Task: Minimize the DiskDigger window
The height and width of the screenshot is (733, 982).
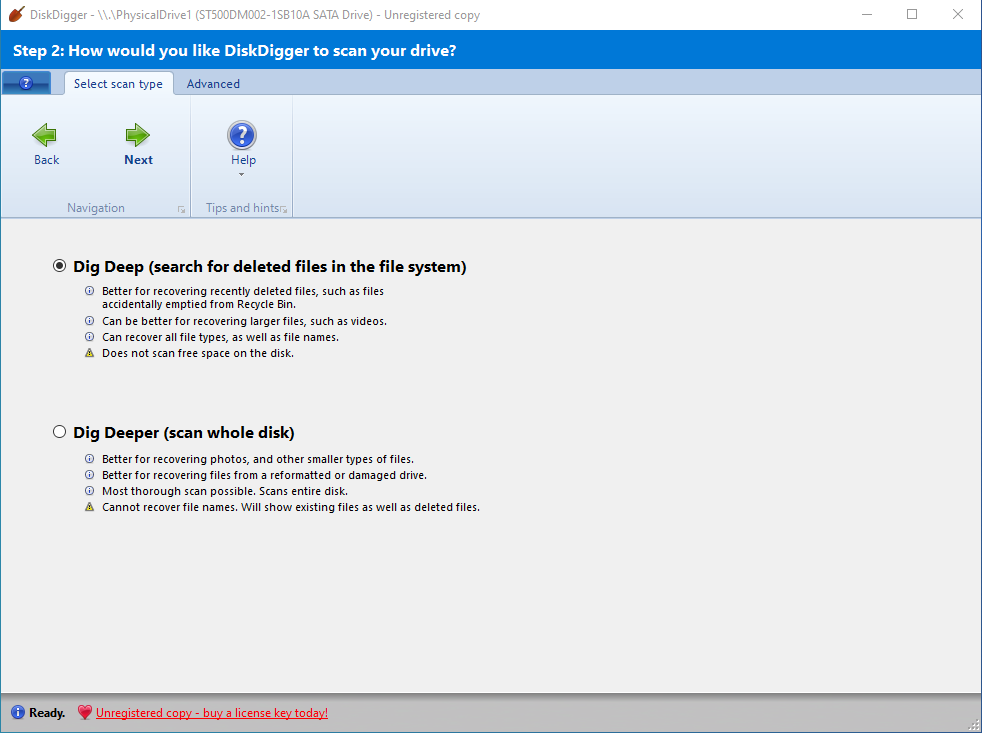Action: click(867, 14)
